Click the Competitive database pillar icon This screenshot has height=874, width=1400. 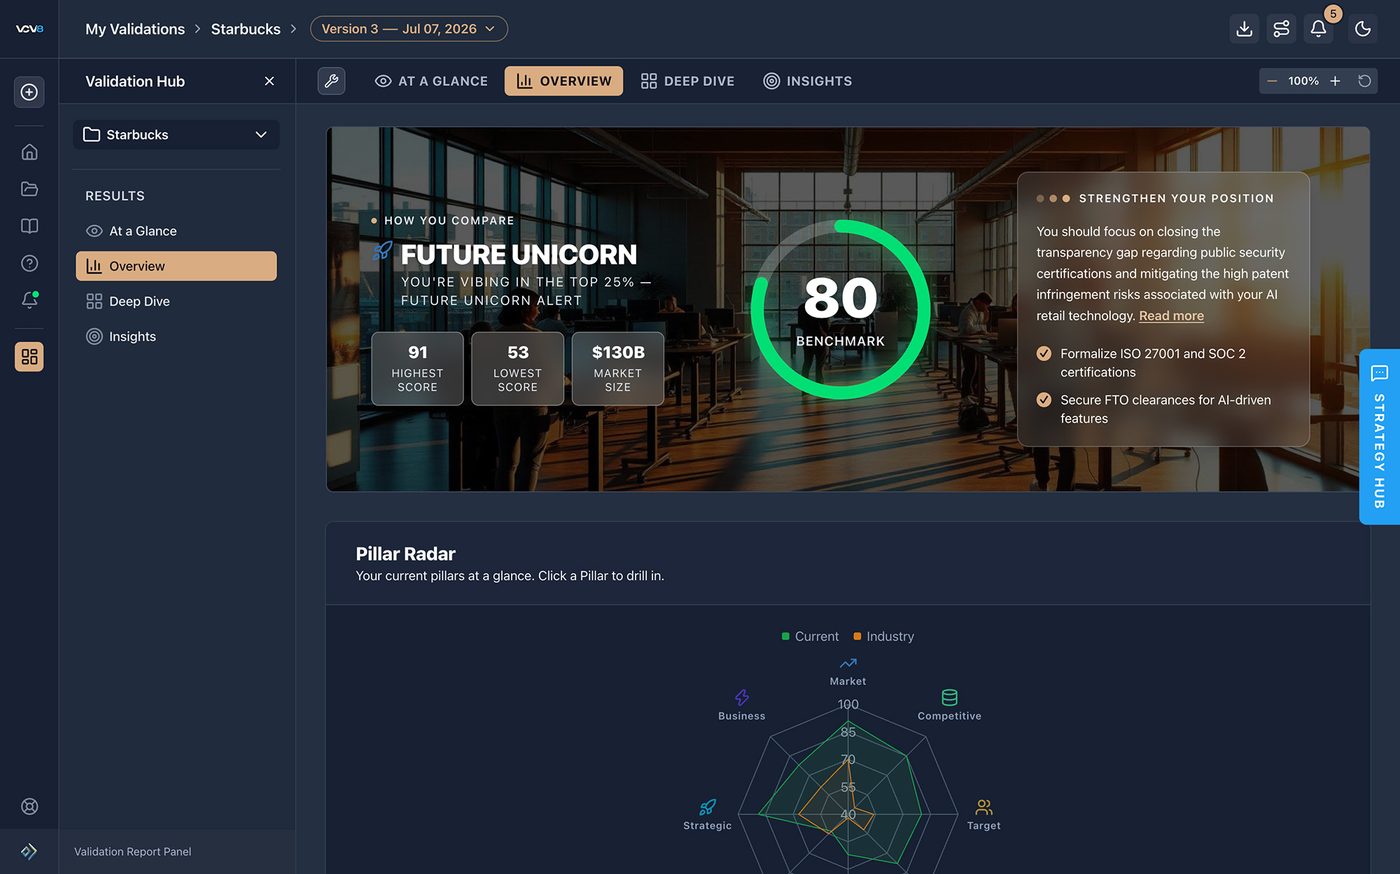point(949,697)
